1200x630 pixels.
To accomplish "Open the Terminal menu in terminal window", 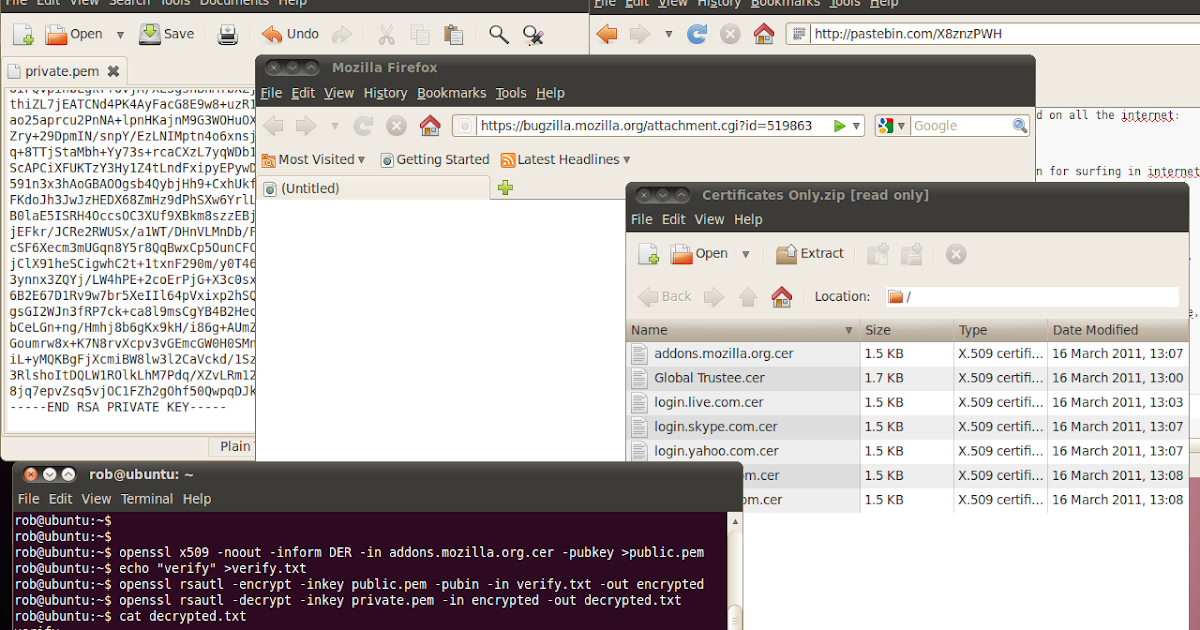I will (x=147, y=499).
